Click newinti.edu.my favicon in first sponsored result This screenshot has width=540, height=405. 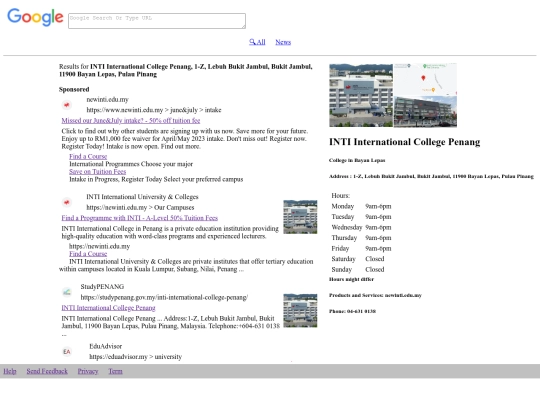coord(67,105)
